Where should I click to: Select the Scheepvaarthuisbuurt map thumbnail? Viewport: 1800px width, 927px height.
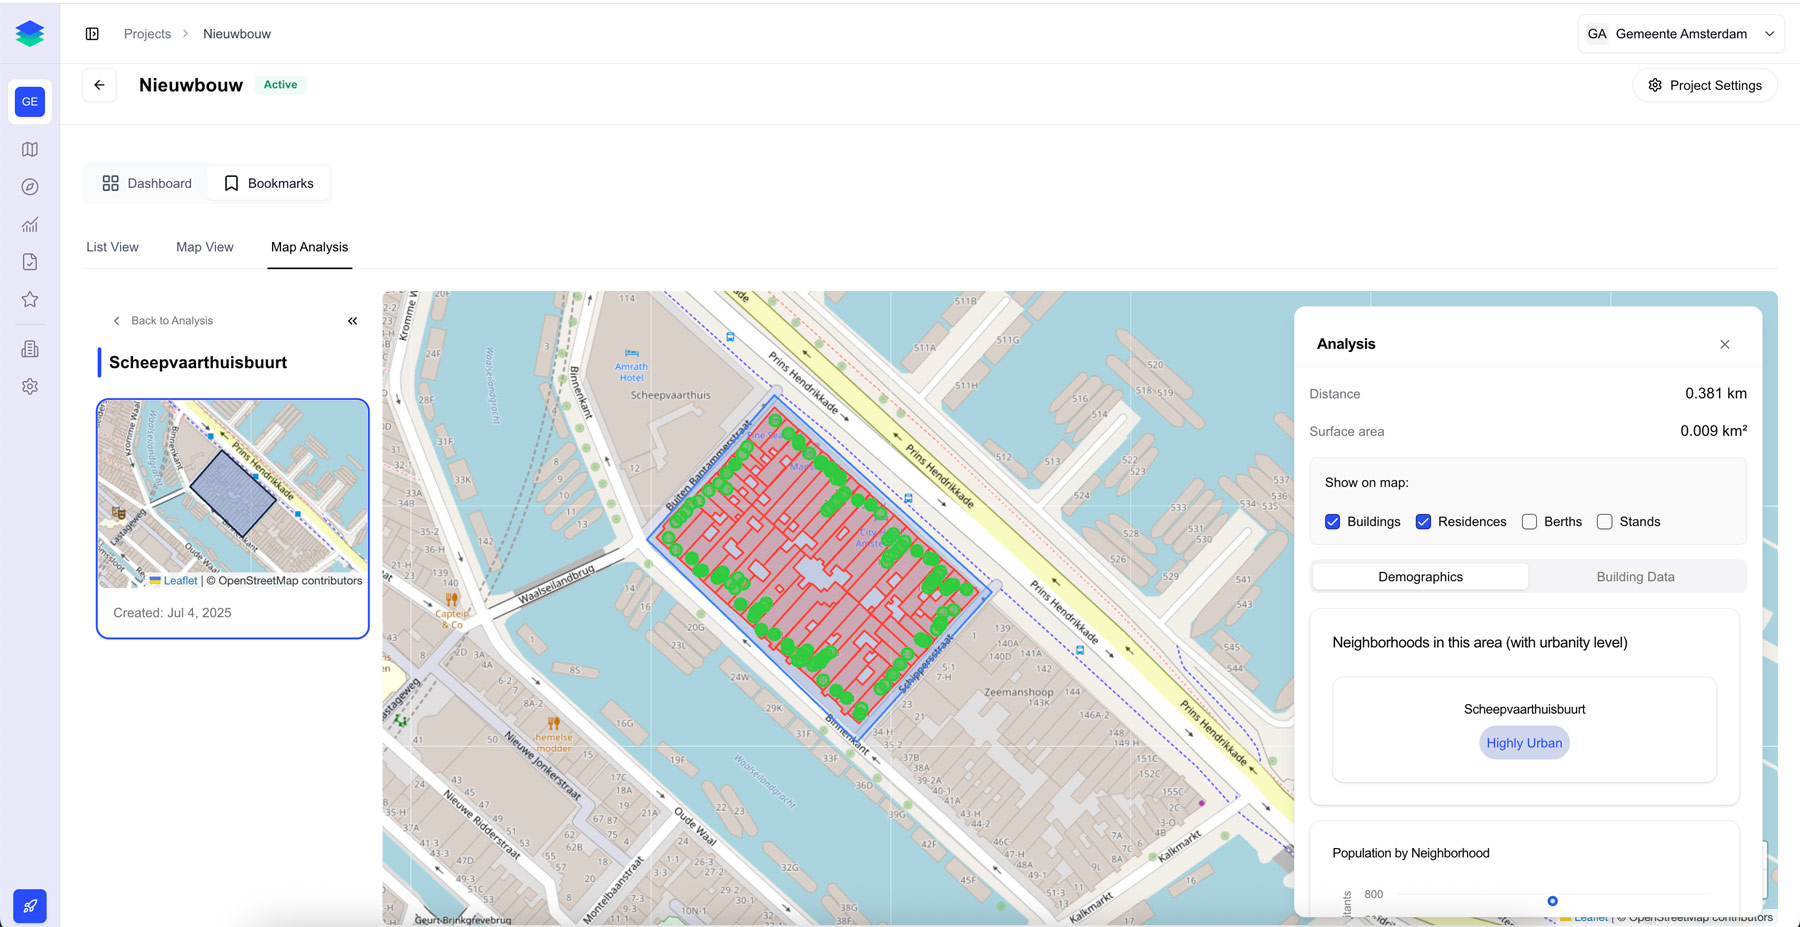[x=233, y=494]
